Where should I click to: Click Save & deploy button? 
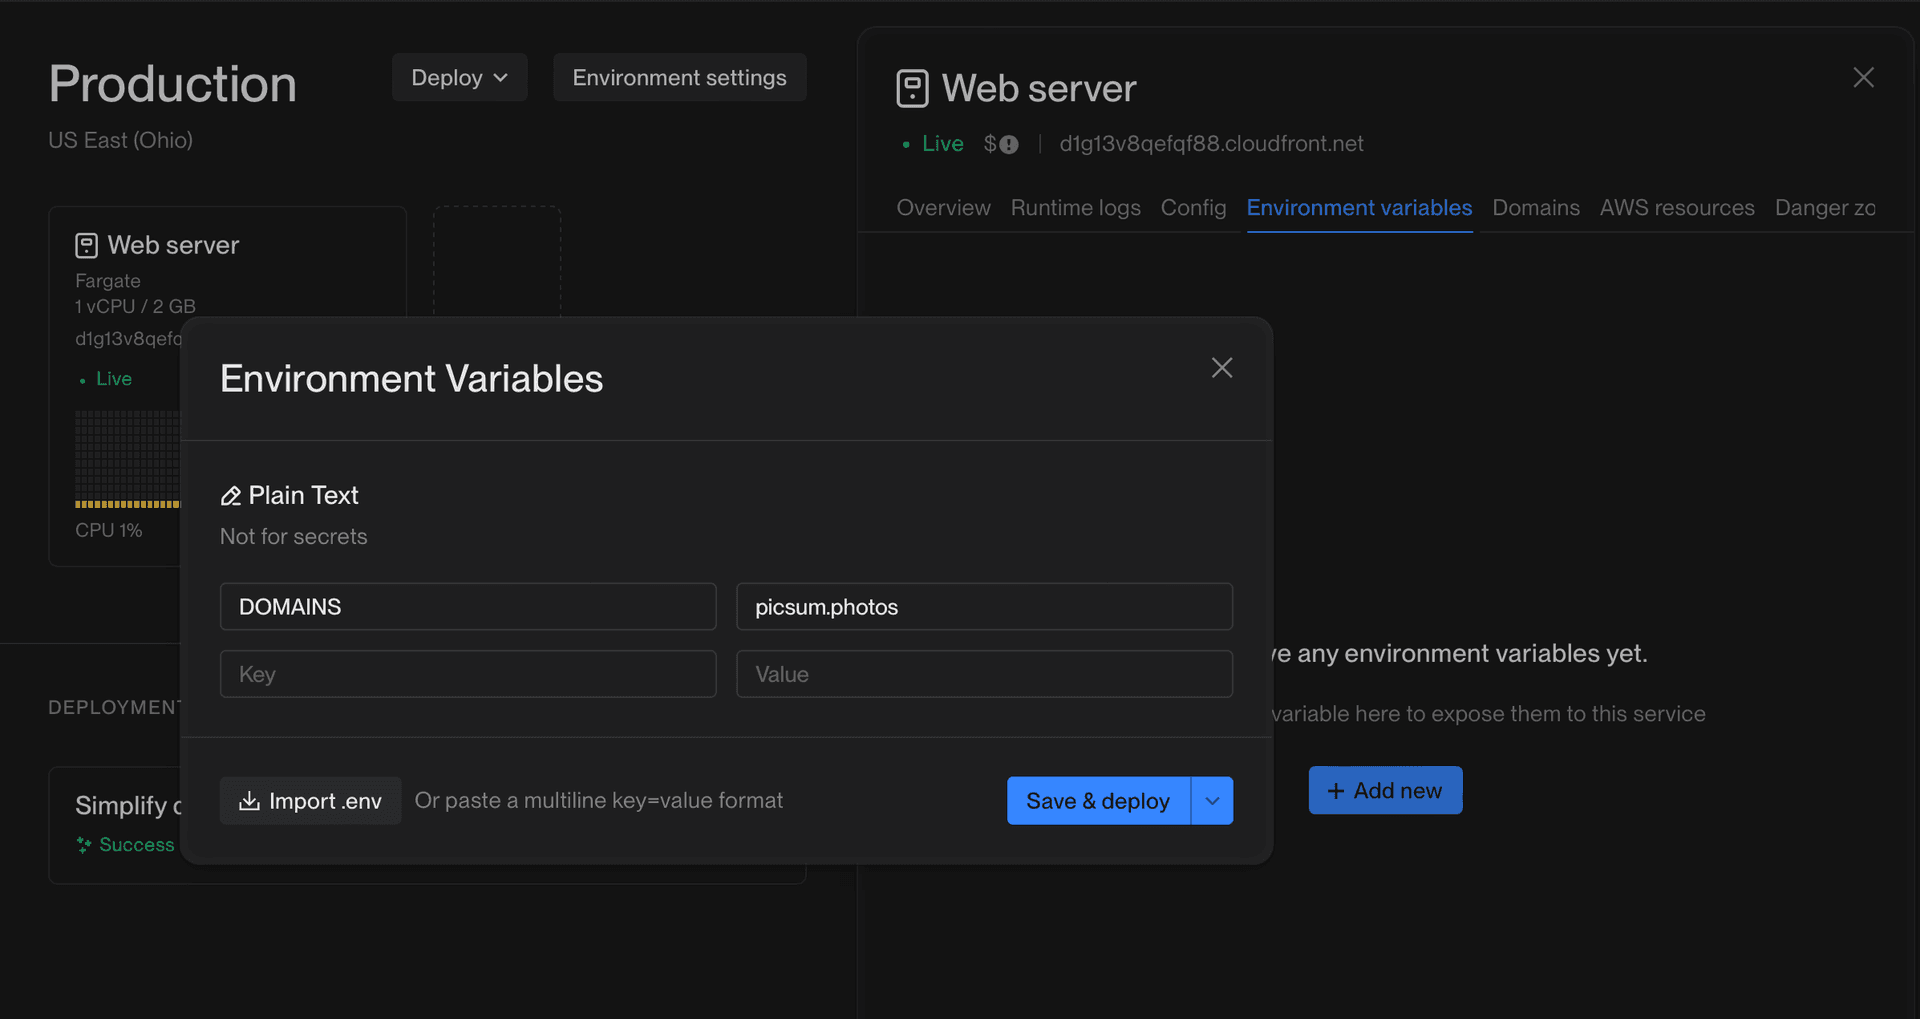(x=1098, y=801)
